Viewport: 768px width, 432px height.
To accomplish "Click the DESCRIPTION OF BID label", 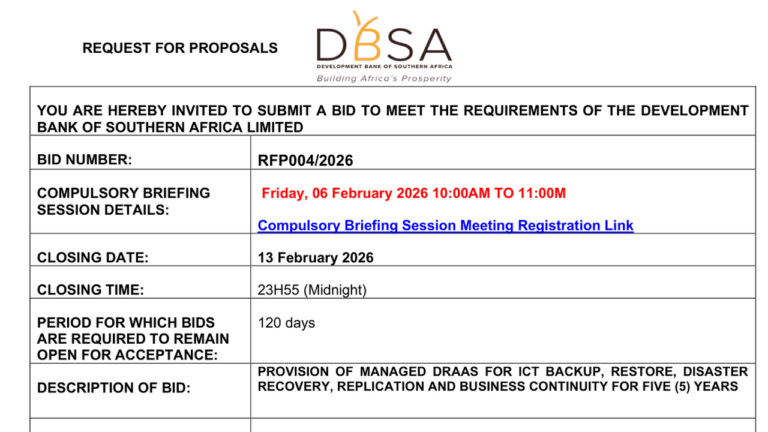I will point(113,387).
